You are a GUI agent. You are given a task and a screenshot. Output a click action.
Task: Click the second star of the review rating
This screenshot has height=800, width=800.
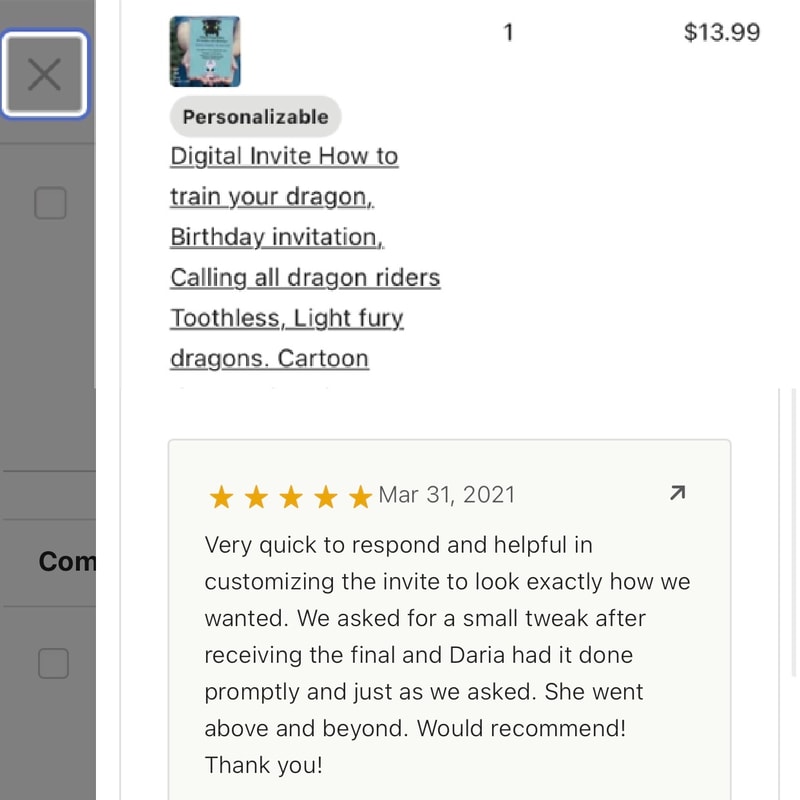click(x=256, y=497)
